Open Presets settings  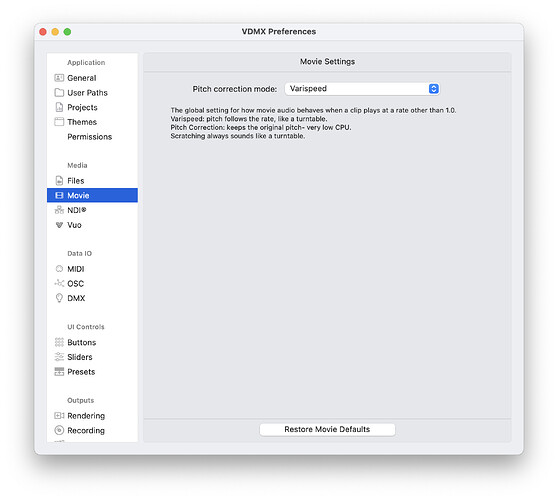click(x=92, y=372)
